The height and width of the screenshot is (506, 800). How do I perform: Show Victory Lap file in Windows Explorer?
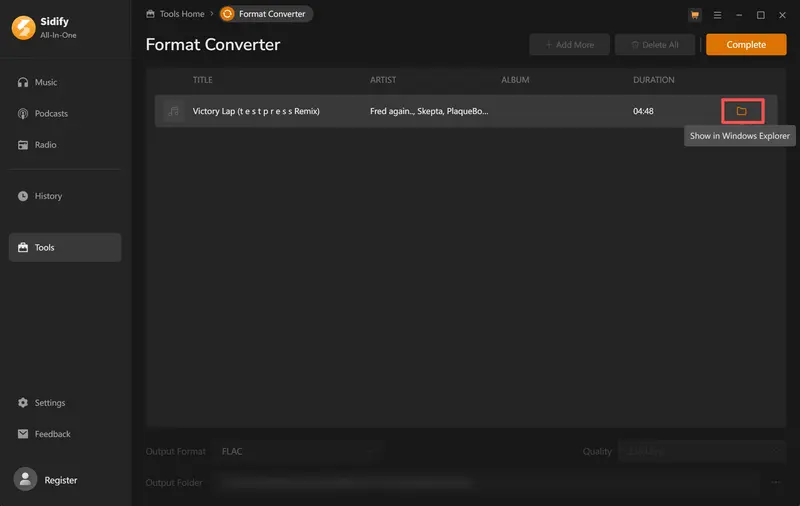[742, 111]
